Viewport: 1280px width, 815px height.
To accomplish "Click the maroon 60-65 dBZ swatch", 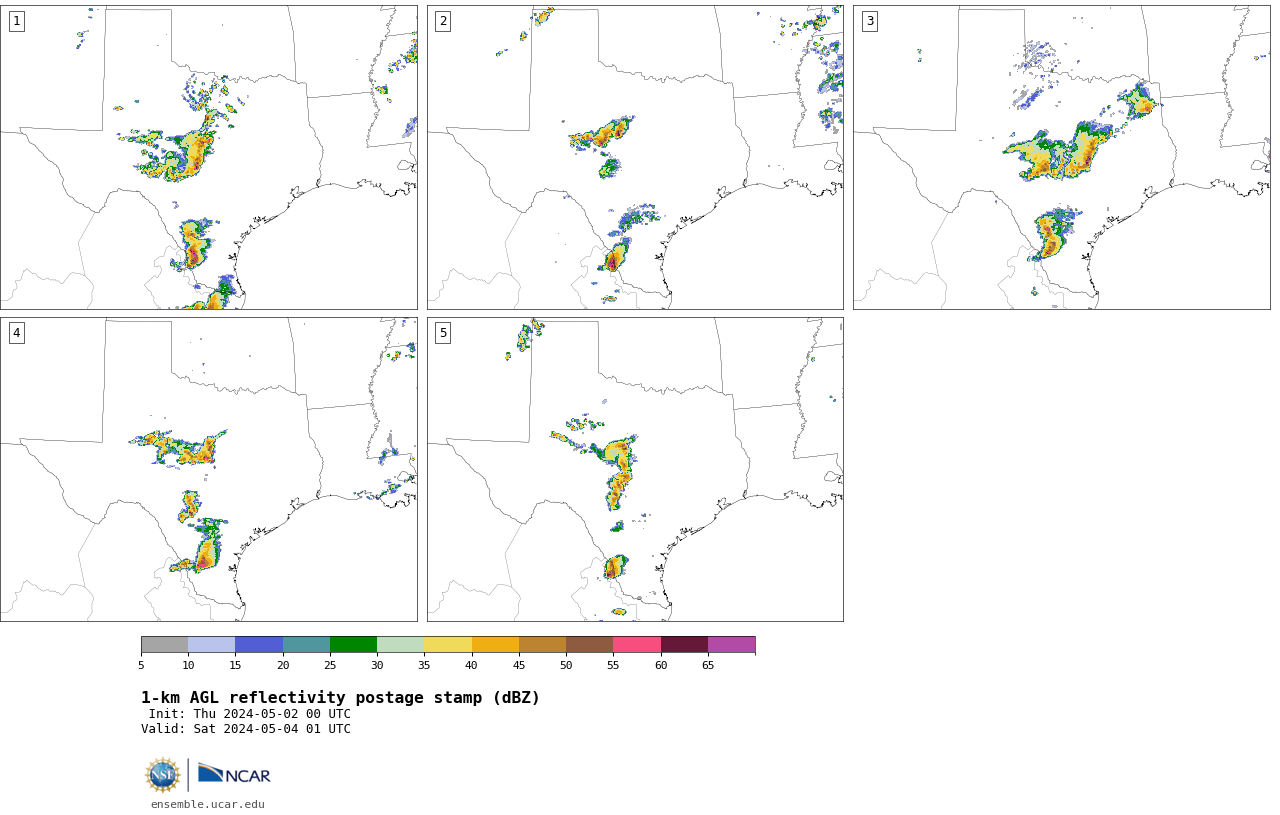I will tap(684, 644).
